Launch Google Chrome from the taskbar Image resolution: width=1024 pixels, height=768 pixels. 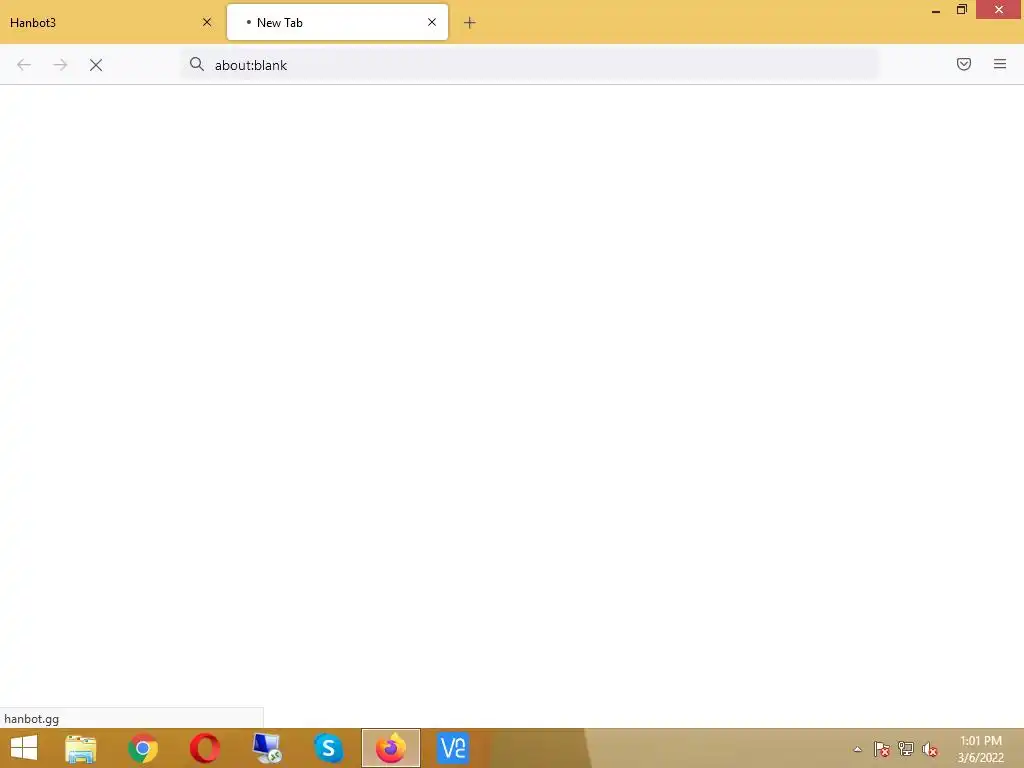click(143, 748)
